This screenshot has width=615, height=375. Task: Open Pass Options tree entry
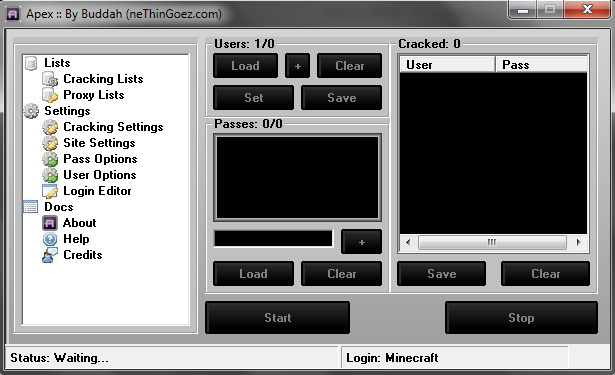[x=100, y=159]
